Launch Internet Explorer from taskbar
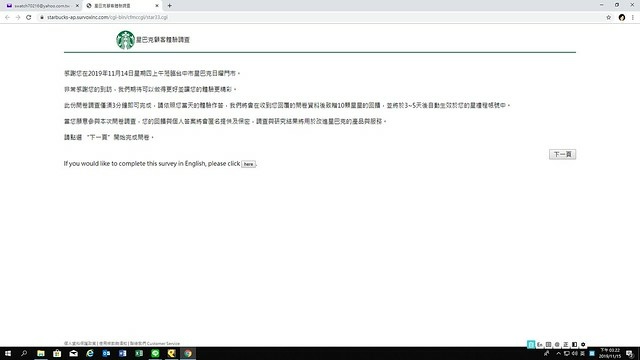 click(x=90, y=353)
